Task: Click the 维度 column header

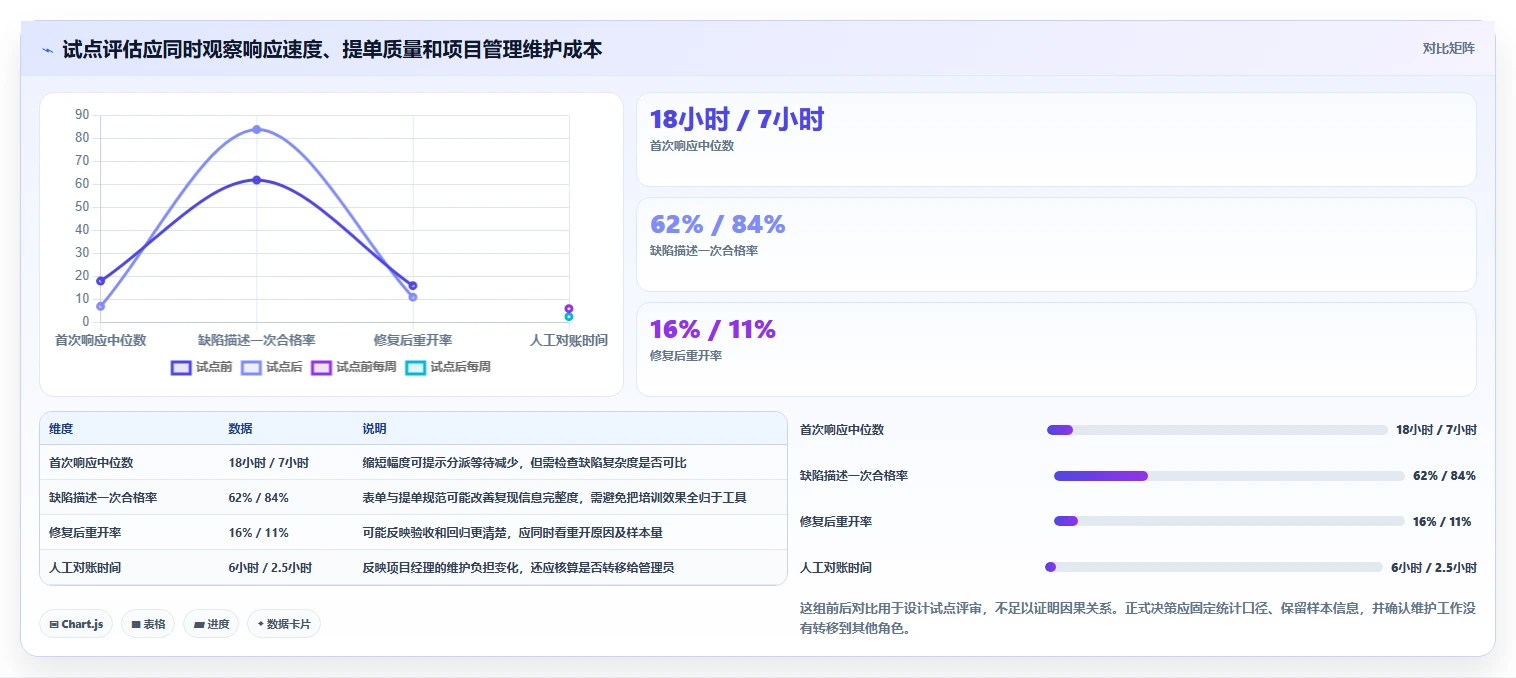Action: (61, 428)
